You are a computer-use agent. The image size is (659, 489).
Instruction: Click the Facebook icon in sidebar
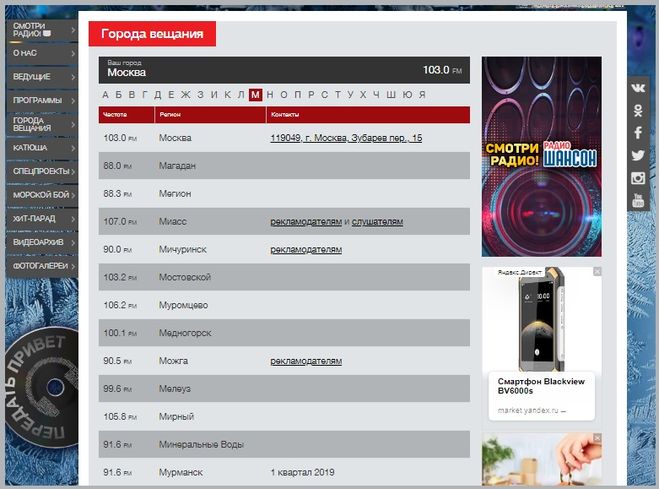point(638,133)
